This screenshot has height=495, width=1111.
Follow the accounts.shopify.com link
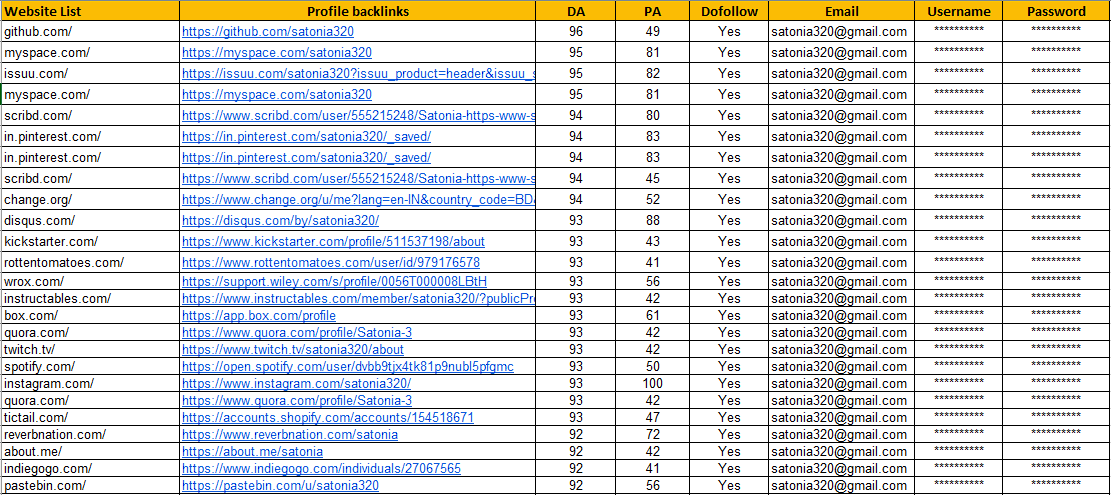pos(328,418)
